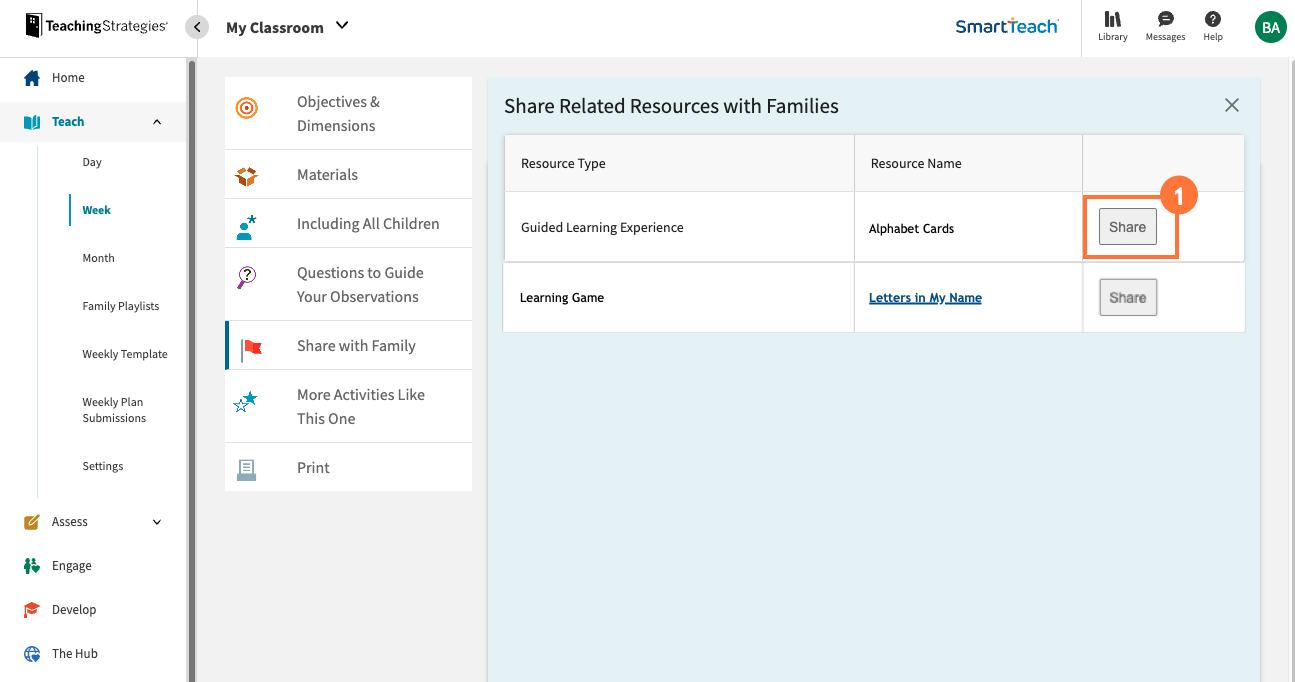The height and width of the screenshot is (682, 1295).
Task: Open The Hub globe item
Action: [32, 654]
